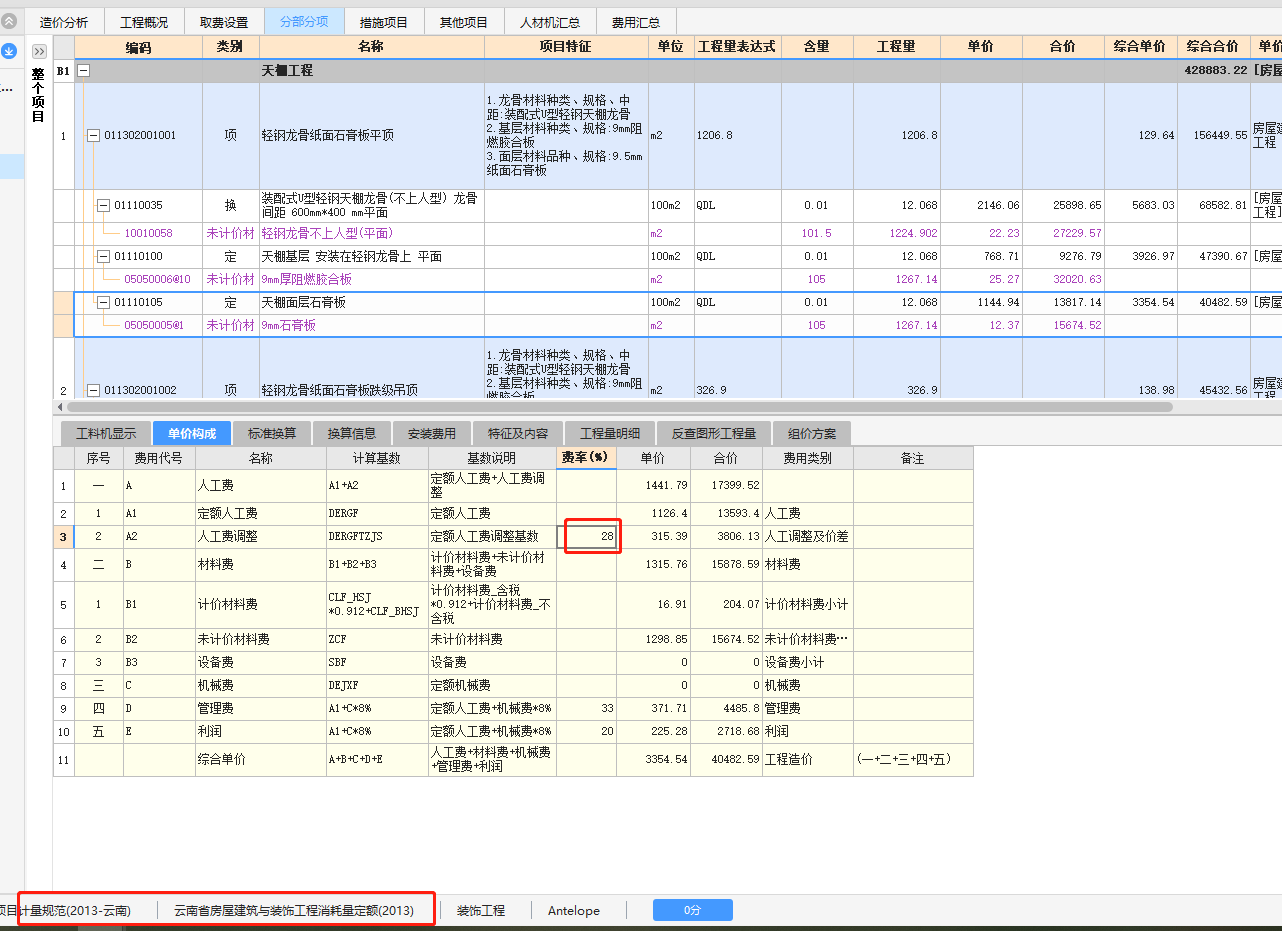This screenshot has width=1282, height=931.
Task: Click the 费率(%) column header in lower table
Action: pos(585,458)
